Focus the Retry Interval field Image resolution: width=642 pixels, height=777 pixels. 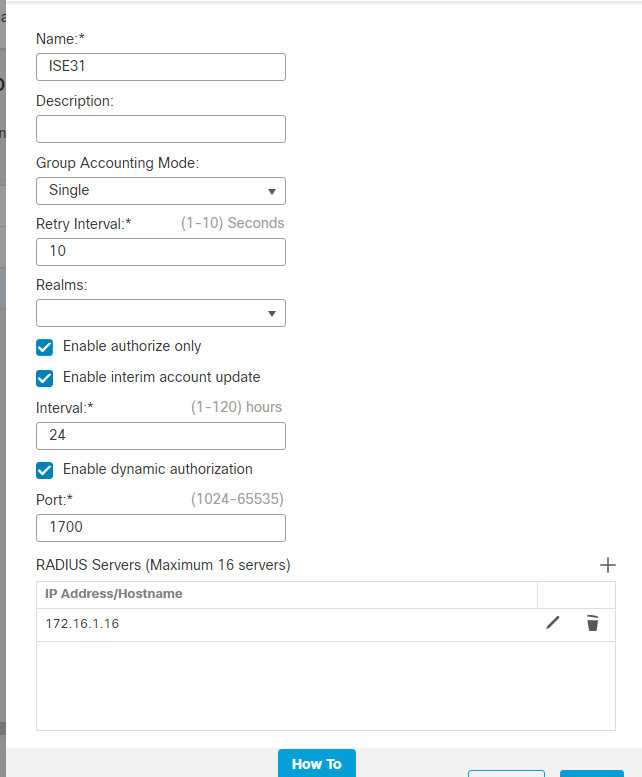[x=161, y=252]
